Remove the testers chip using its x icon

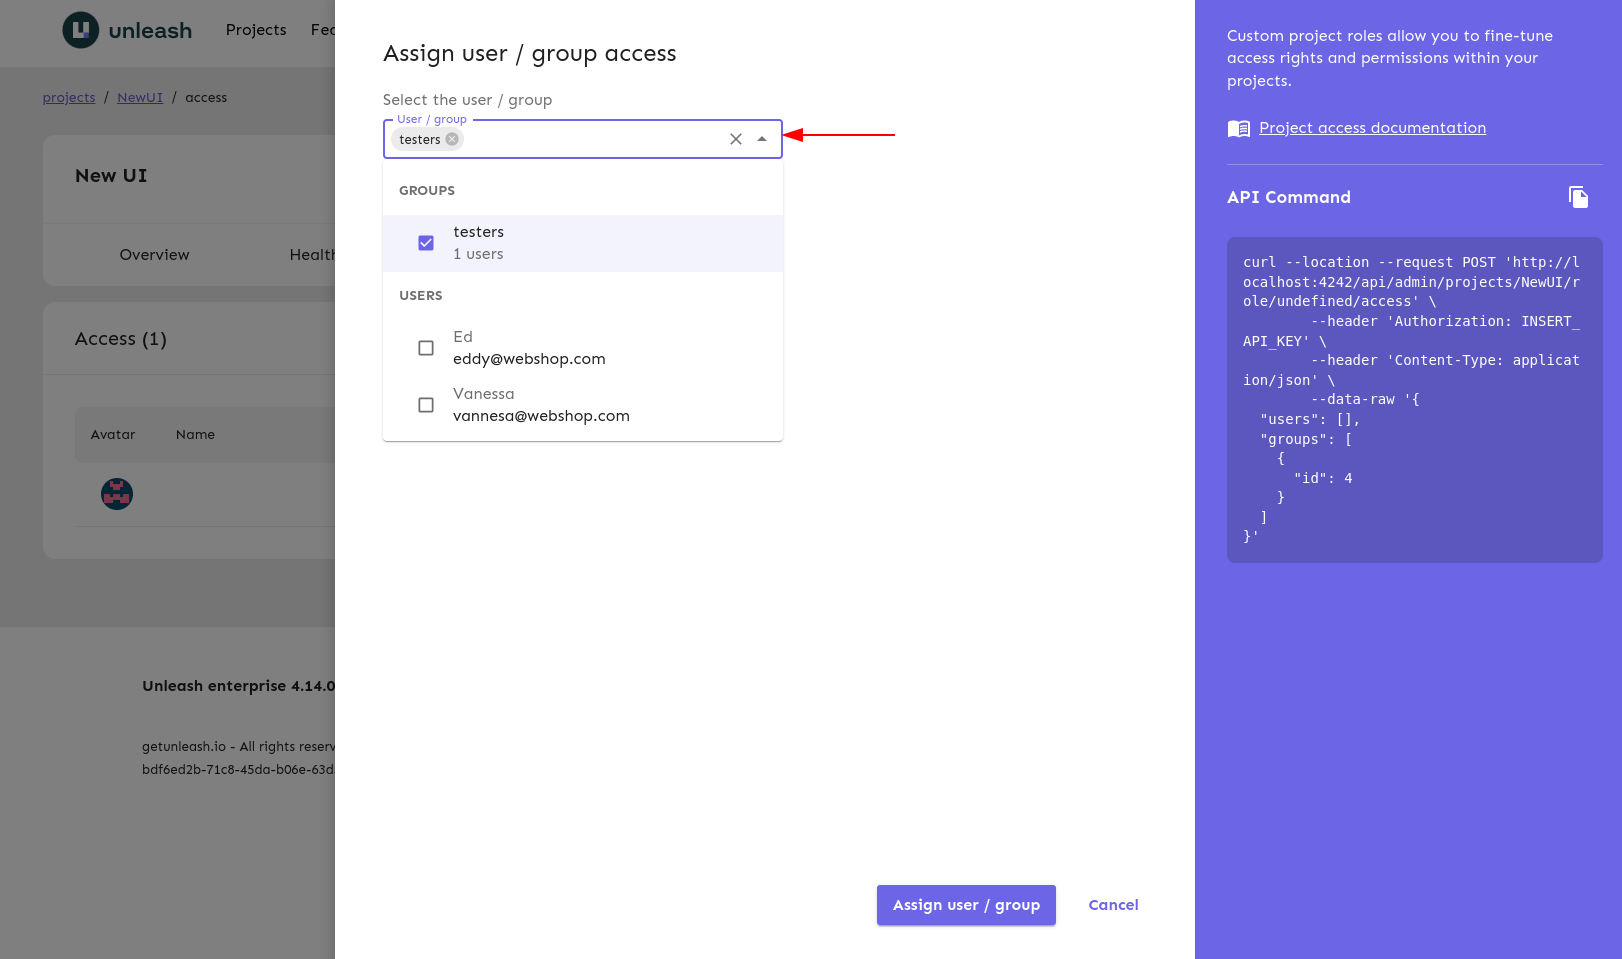(x=452, y=140)
